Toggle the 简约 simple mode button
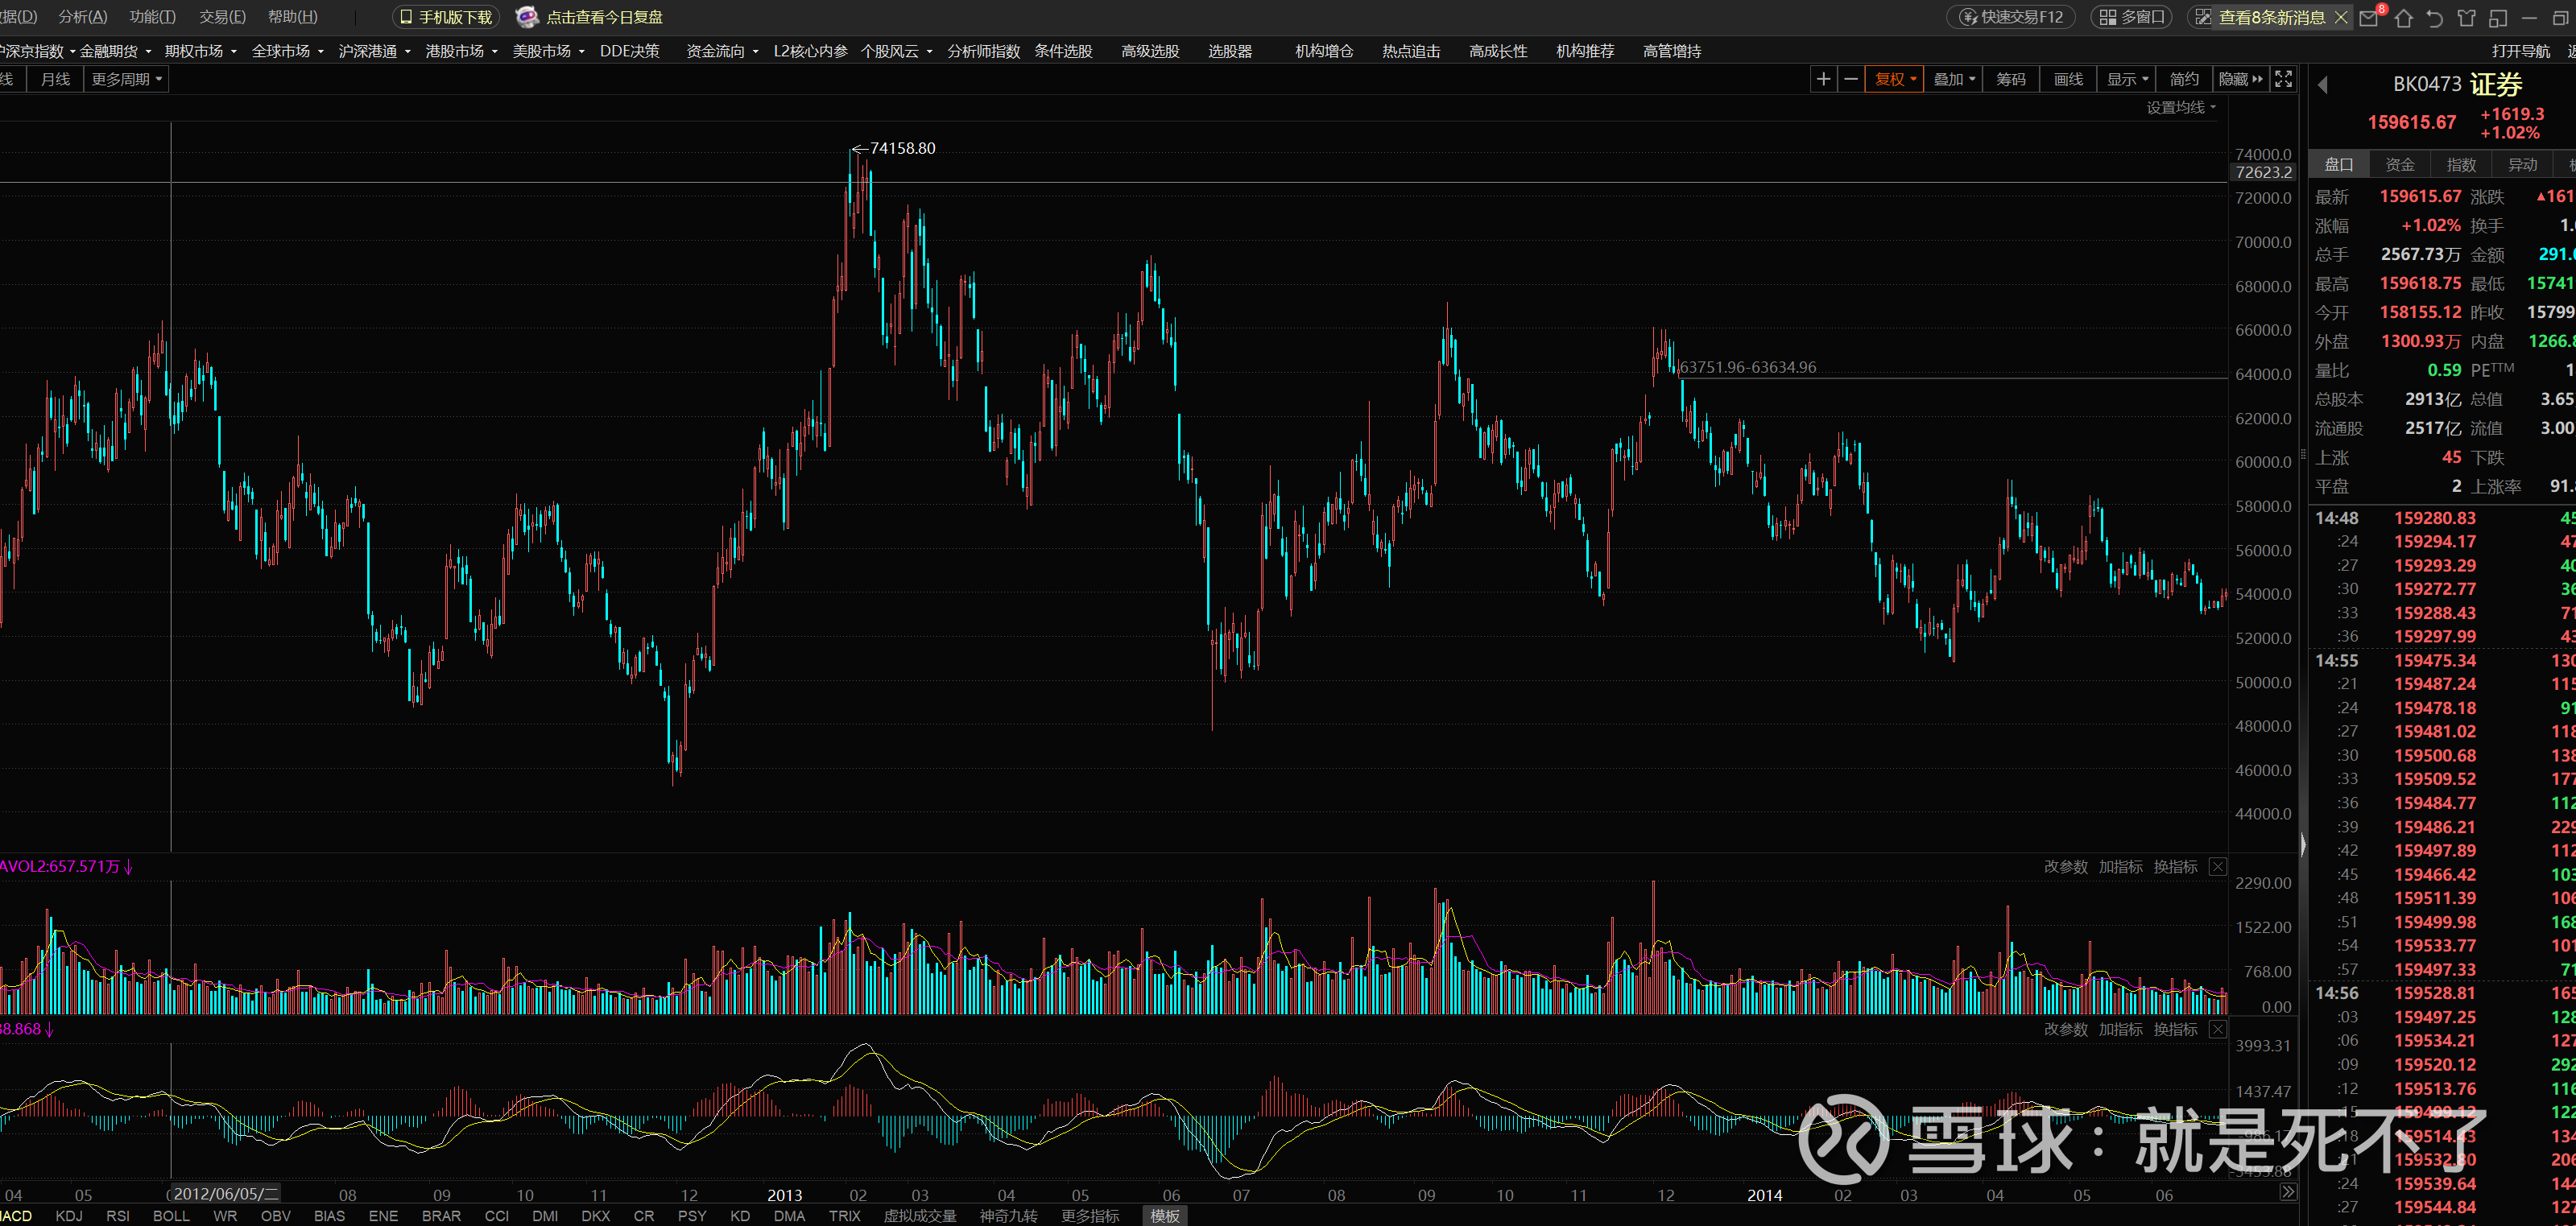Screen dimensions: 2576x1226 pyautogui.click(x=2183, y=79)
